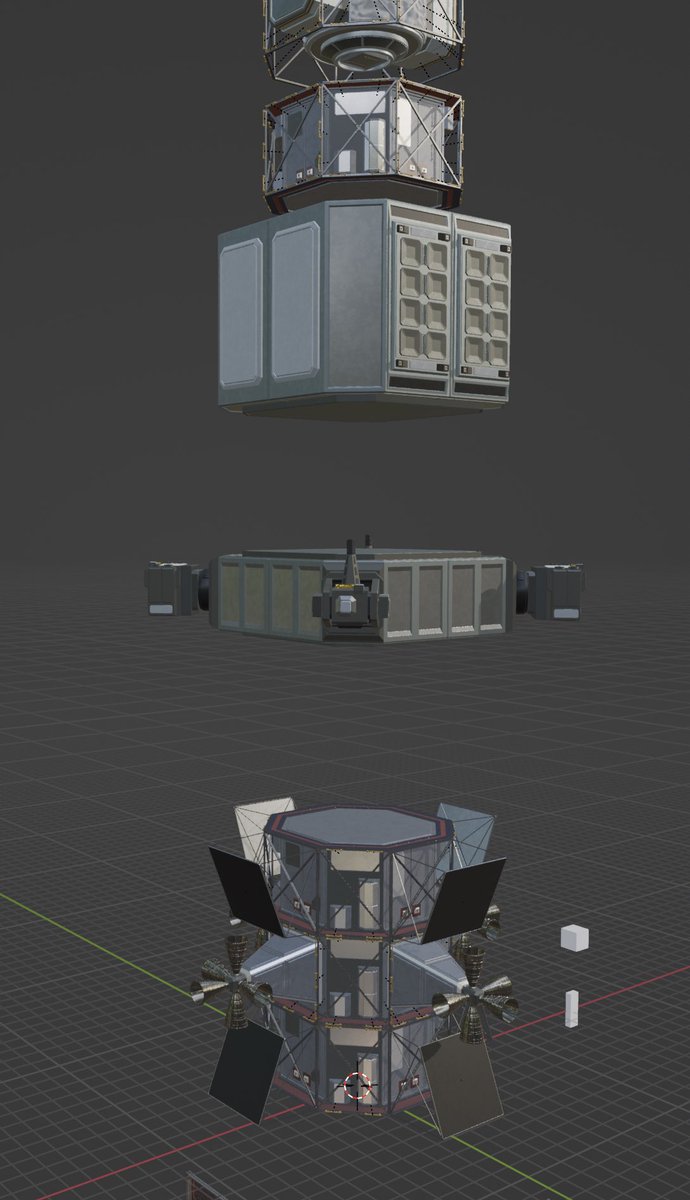Select the upper-left black solar panel
Image resolution: width=690 pixels, height=1200 pixels.
247,889
